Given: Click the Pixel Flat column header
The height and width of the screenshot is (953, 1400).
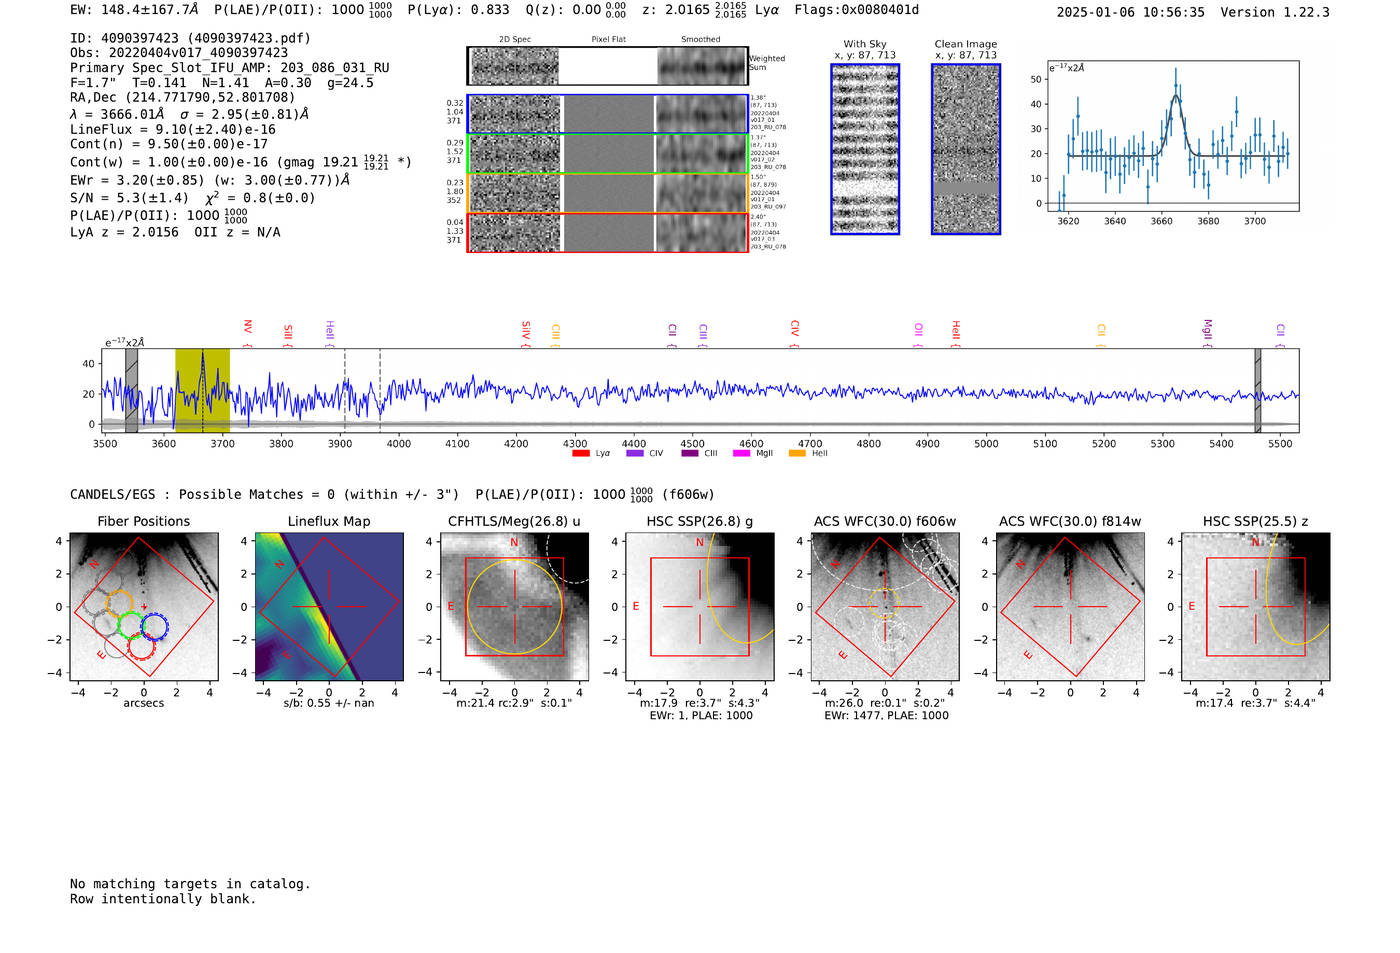Looking at the screenshot, I should pos(608,40).
